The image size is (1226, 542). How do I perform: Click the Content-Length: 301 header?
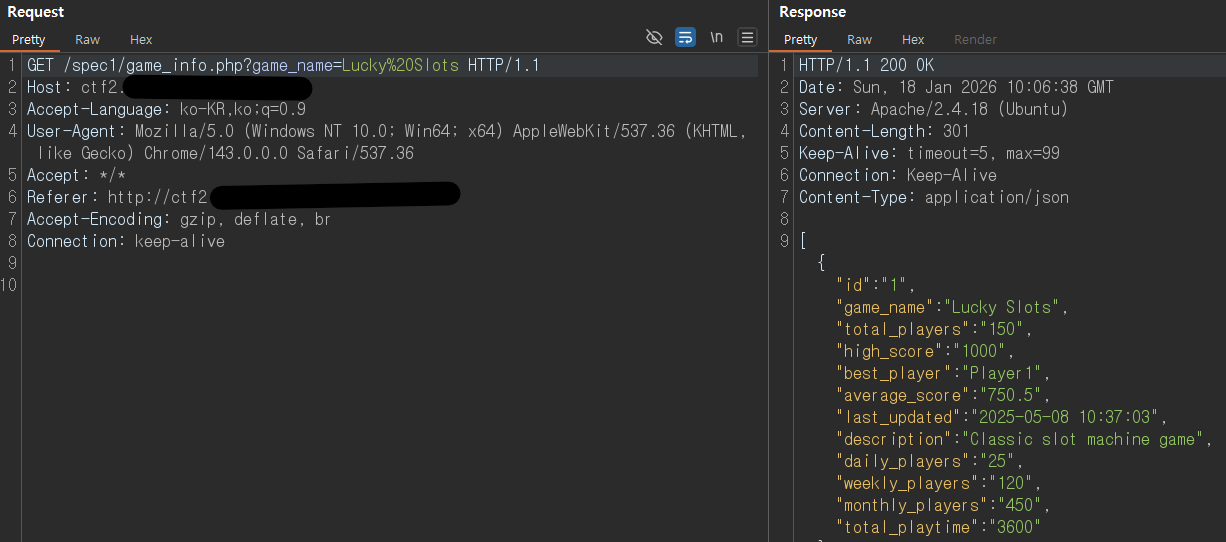(884, 132)
